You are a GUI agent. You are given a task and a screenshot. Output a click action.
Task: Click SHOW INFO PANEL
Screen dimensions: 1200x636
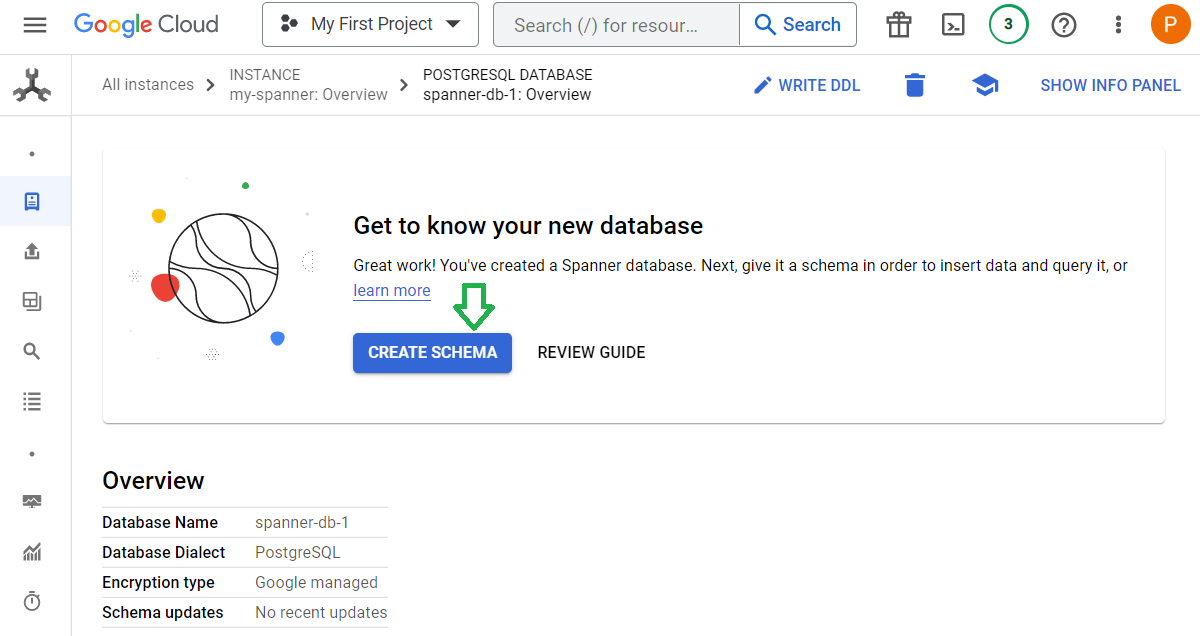[1110, 85]
